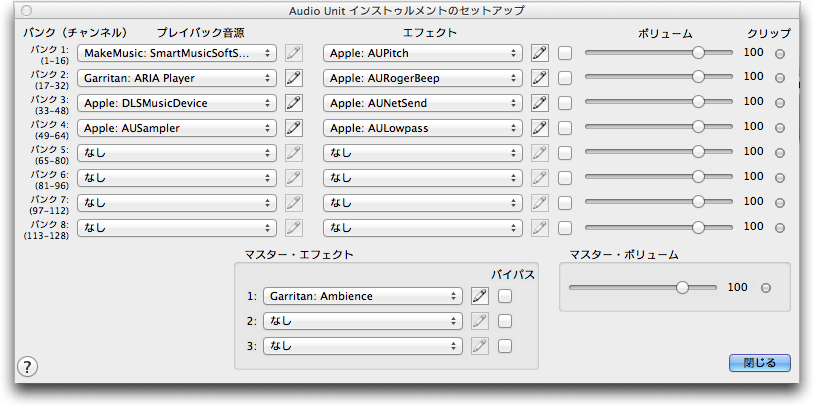Click the Bank 6 playback pencil icon
The height and width of the screenshot is (407, 814).
click(294, 178)
